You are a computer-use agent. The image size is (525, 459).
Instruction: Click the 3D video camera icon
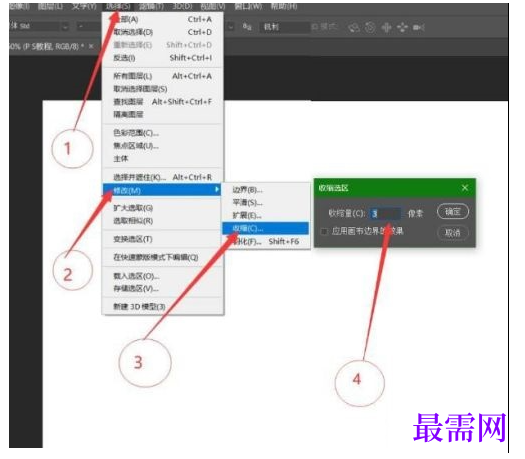point(419,27)
